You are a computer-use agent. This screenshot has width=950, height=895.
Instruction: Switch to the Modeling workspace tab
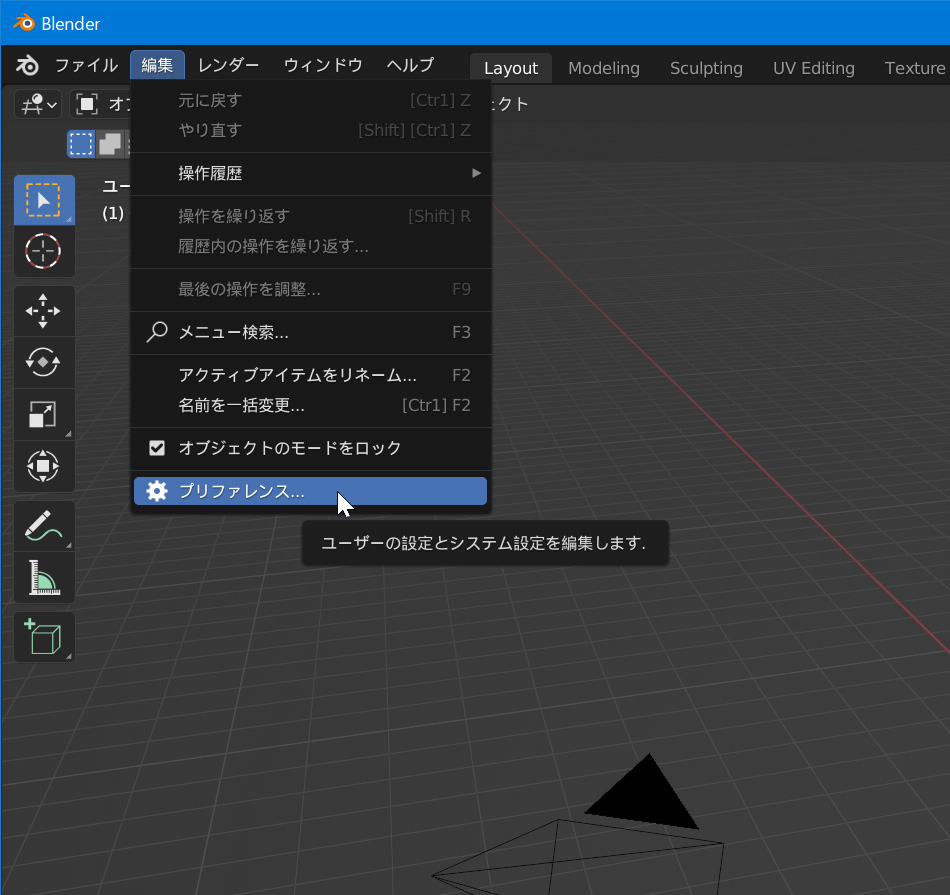[603, 68]
